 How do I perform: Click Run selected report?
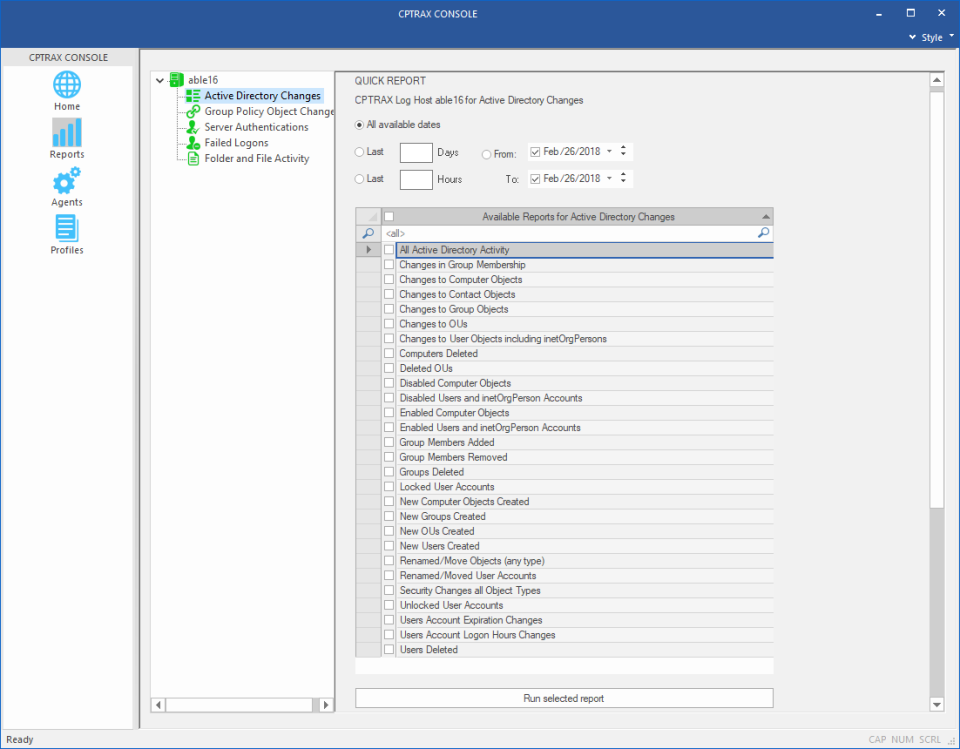click(x=564, y=697)
